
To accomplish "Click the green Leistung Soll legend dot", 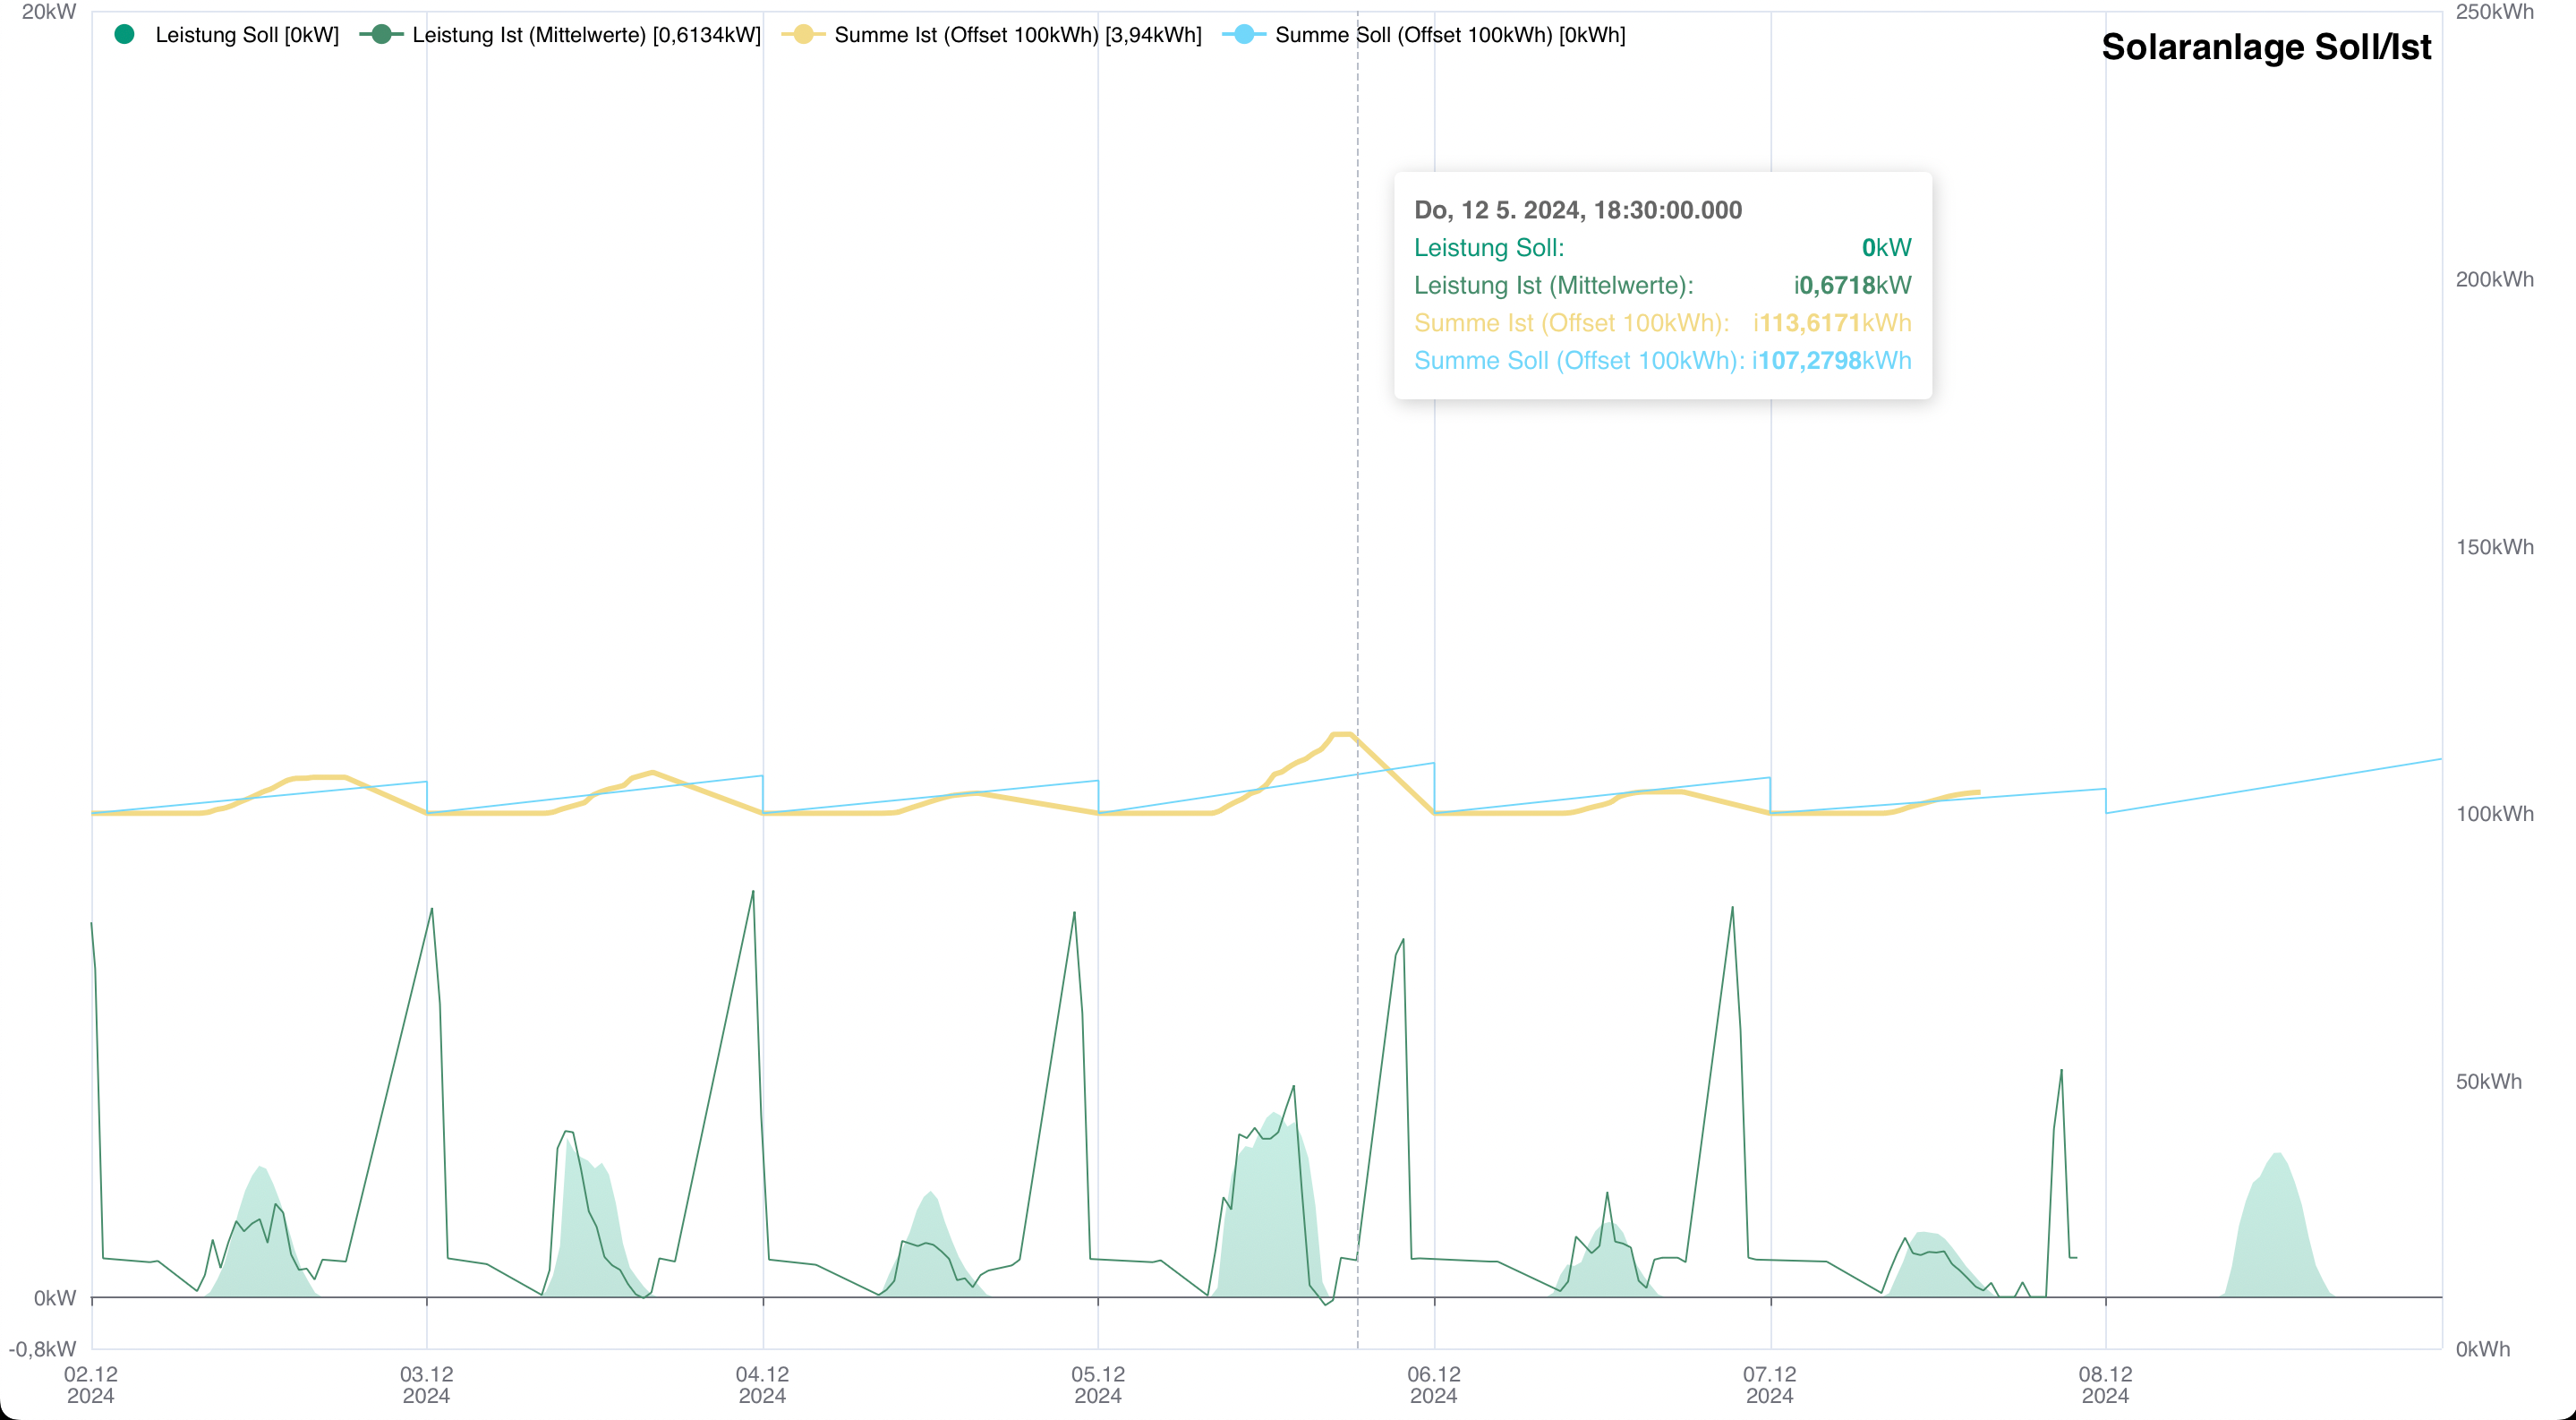I will (x=125, y=35).
